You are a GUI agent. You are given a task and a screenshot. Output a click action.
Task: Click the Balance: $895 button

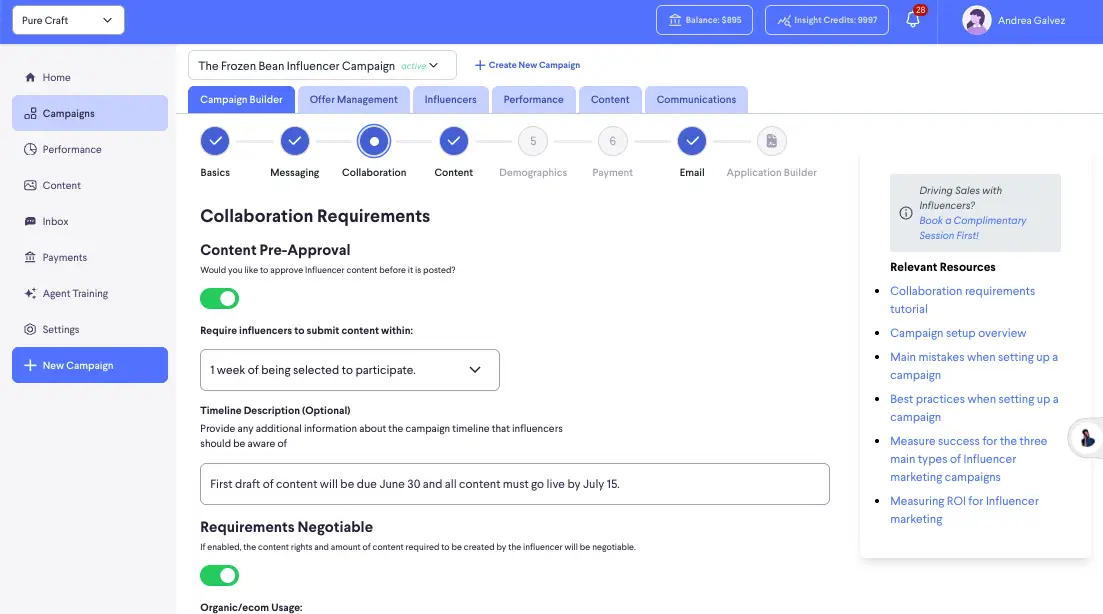tap(704, 20)
